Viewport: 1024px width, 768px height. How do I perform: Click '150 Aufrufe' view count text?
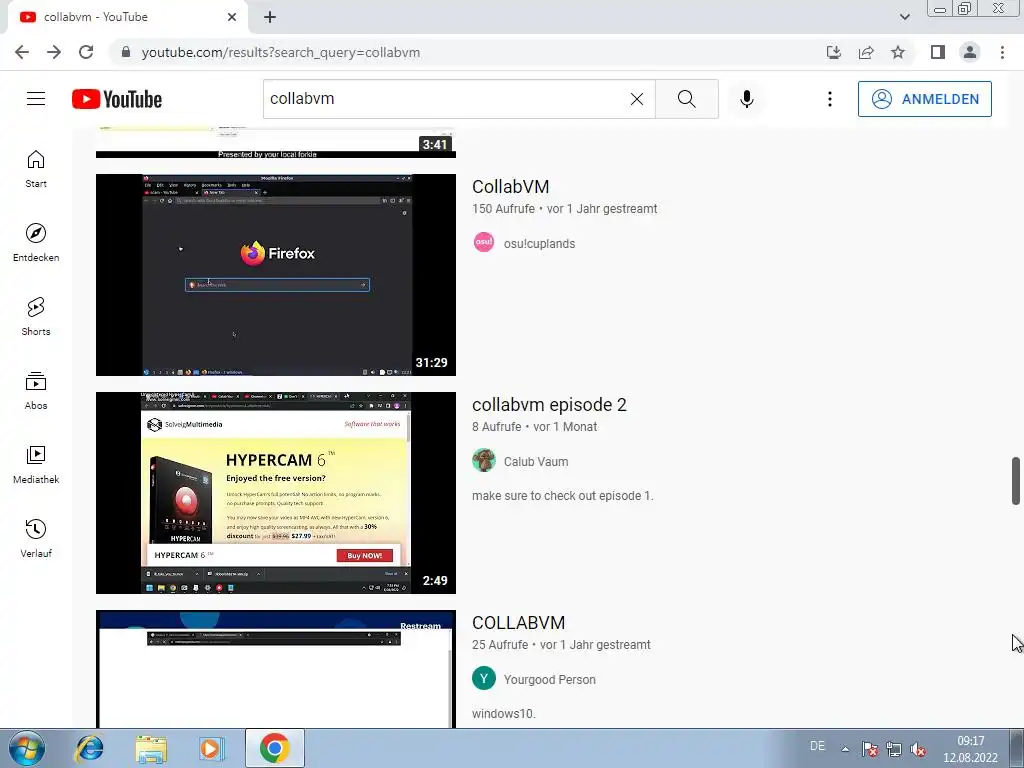(504, 209)
